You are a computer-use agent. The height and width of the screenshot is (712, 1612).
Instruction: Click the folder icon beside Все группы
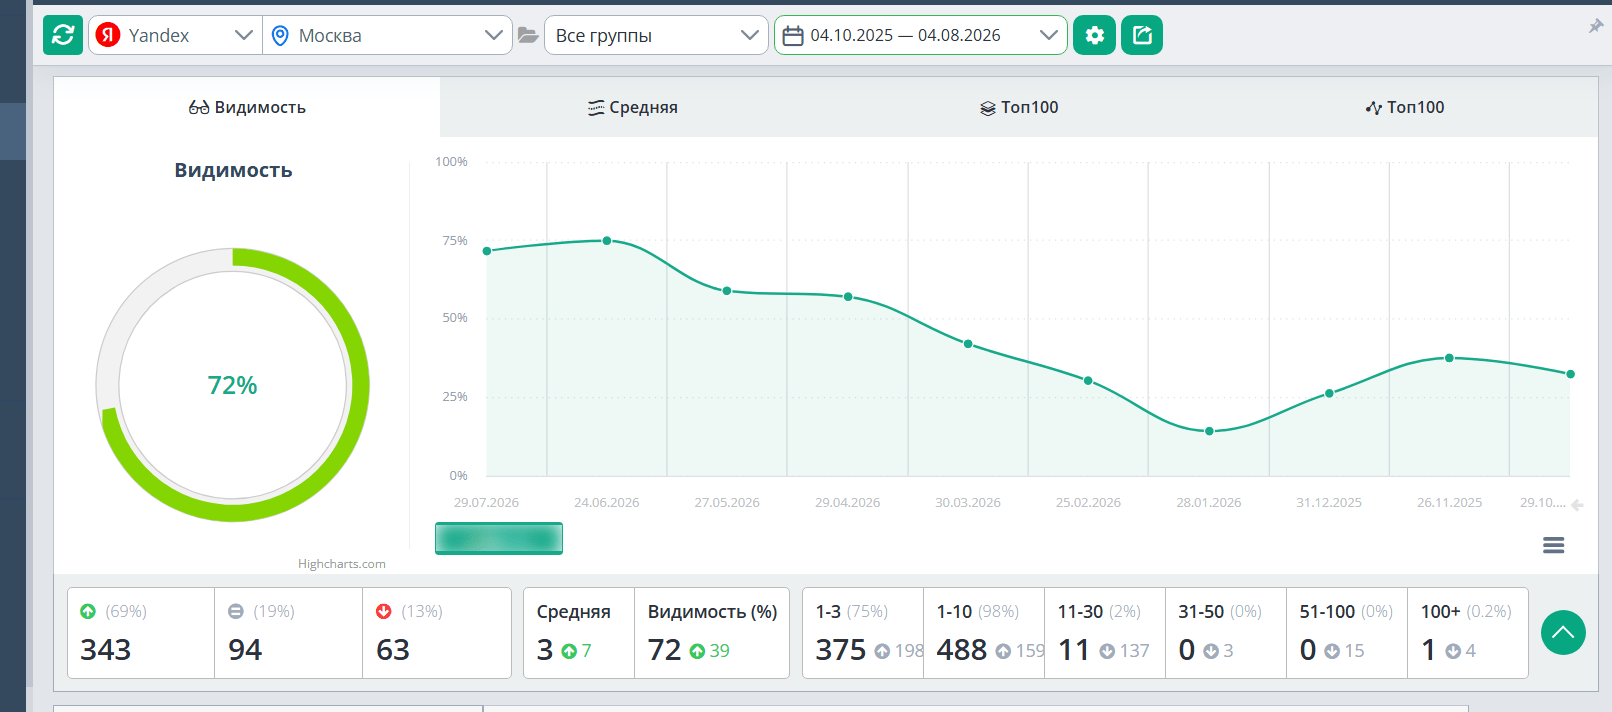[x=528, y=36]
